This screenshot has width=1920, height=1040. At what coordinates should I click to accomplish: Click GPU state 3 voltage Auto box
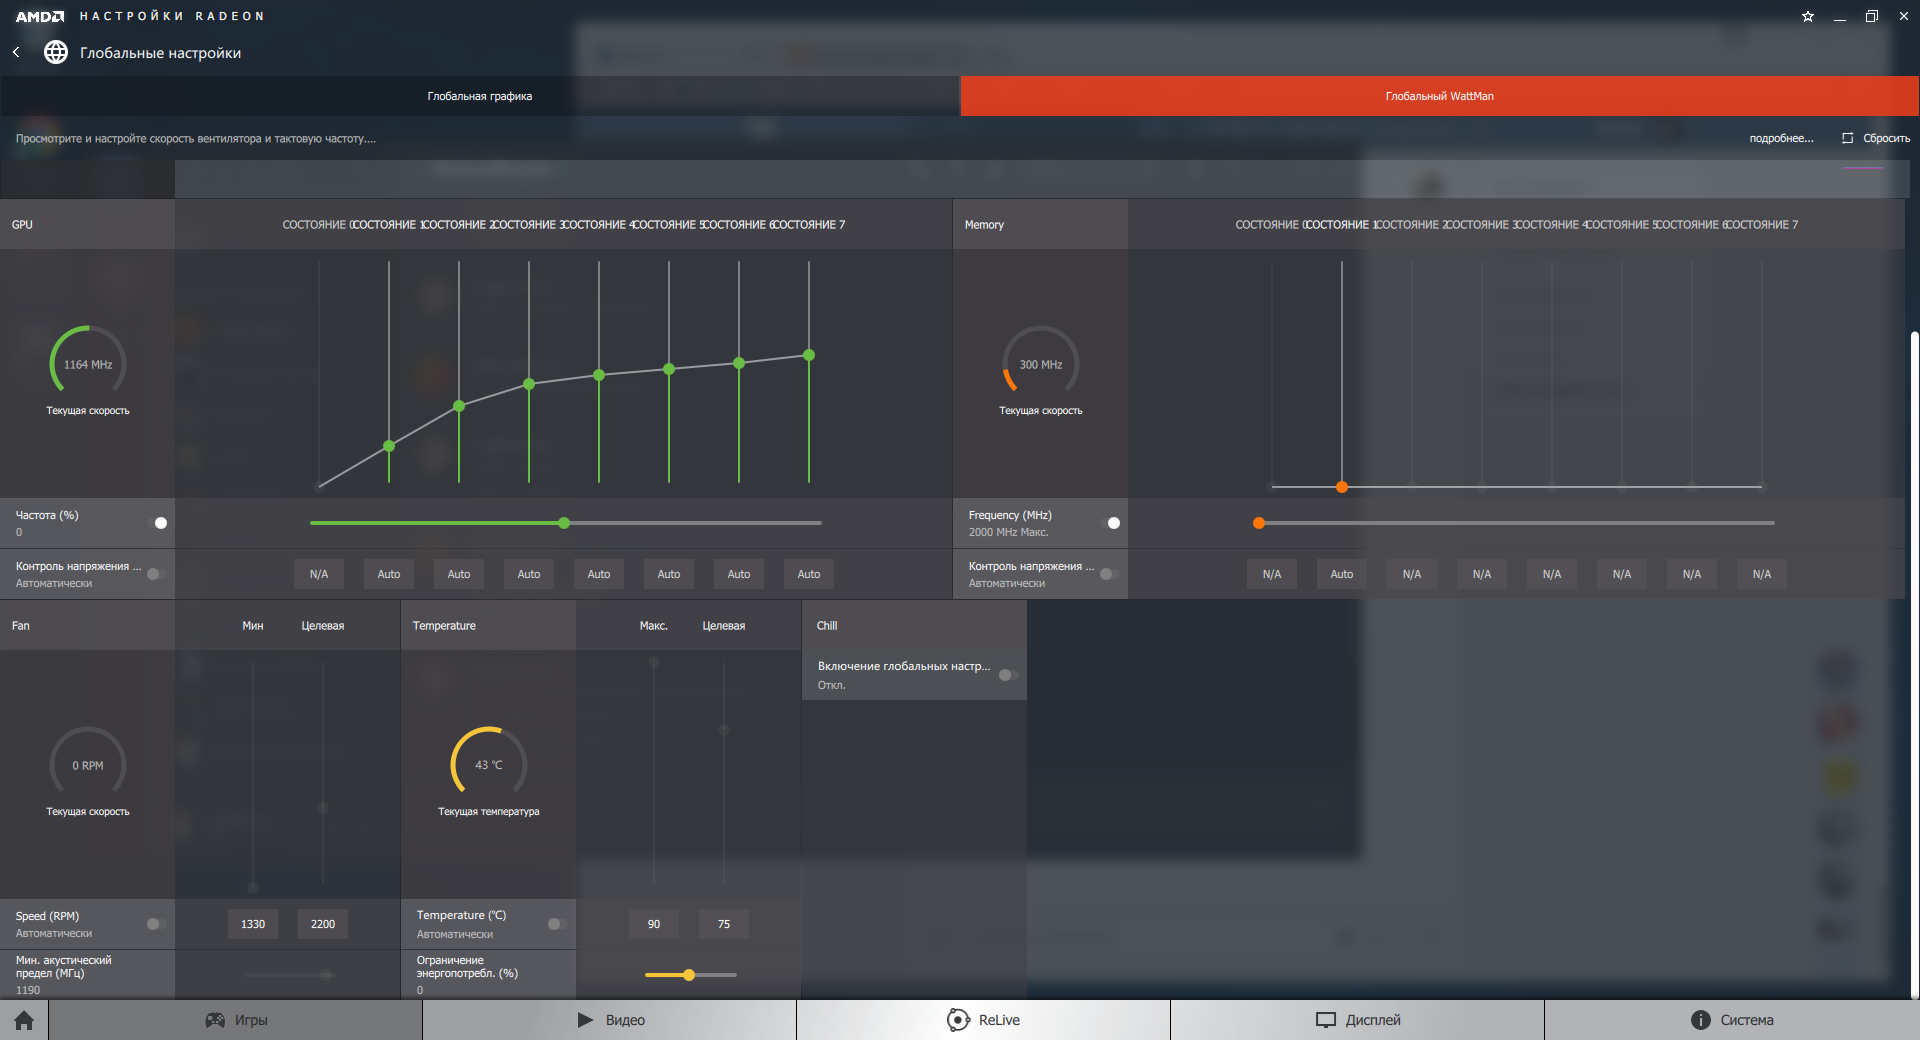click(529, 574)
